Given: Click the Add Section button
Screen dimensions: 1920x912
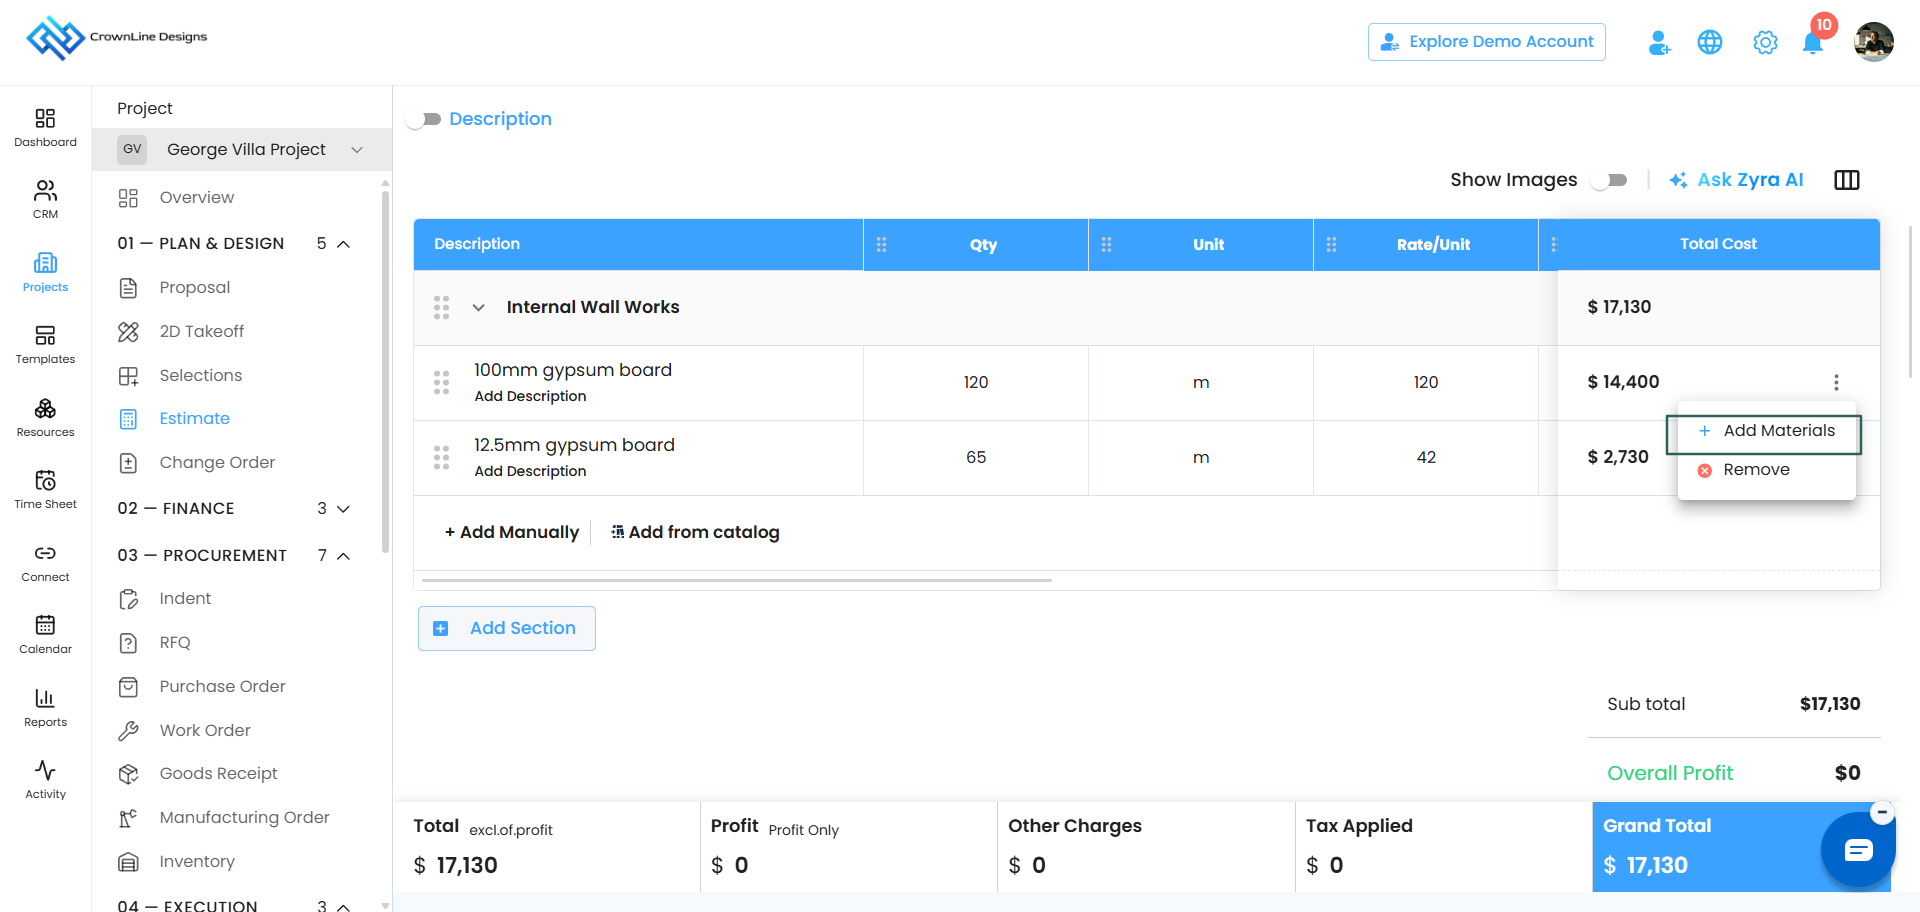Looking at the screenshot, I should pos(507,628).
